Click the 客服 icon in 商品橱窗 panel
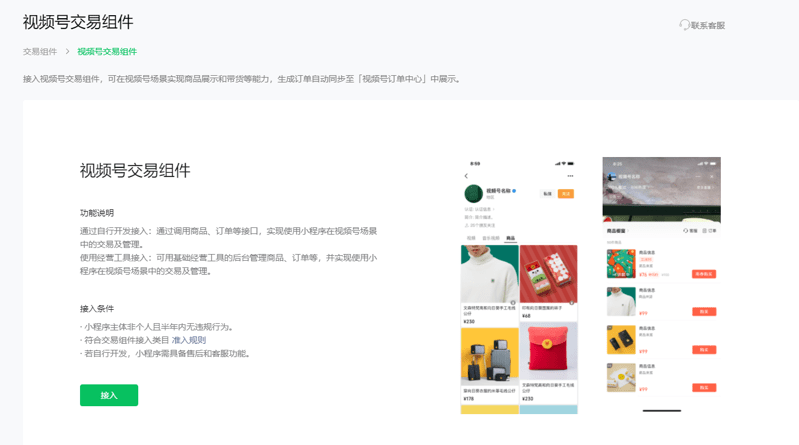The height and width of the screenshot is (445, 799). [x=687, y=231]
